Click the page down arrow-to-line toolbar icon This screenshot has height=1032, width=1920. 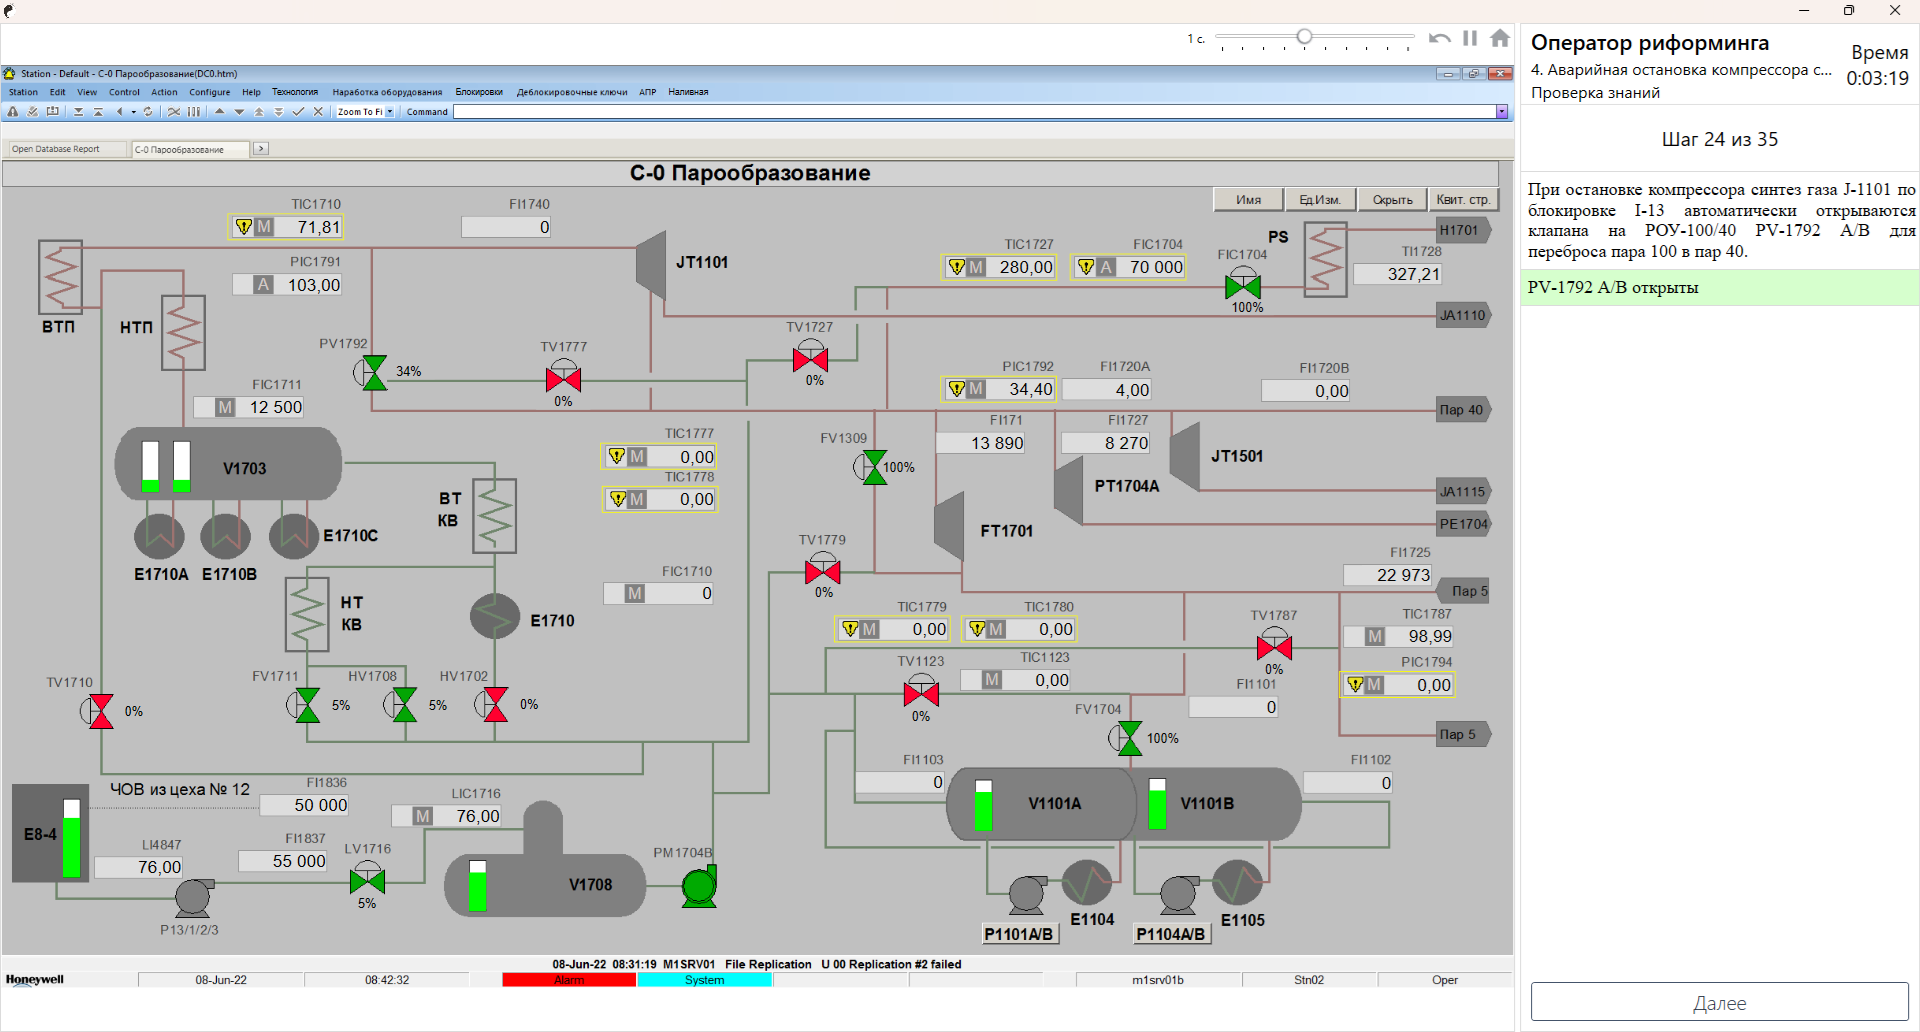(x=78, y=112)
